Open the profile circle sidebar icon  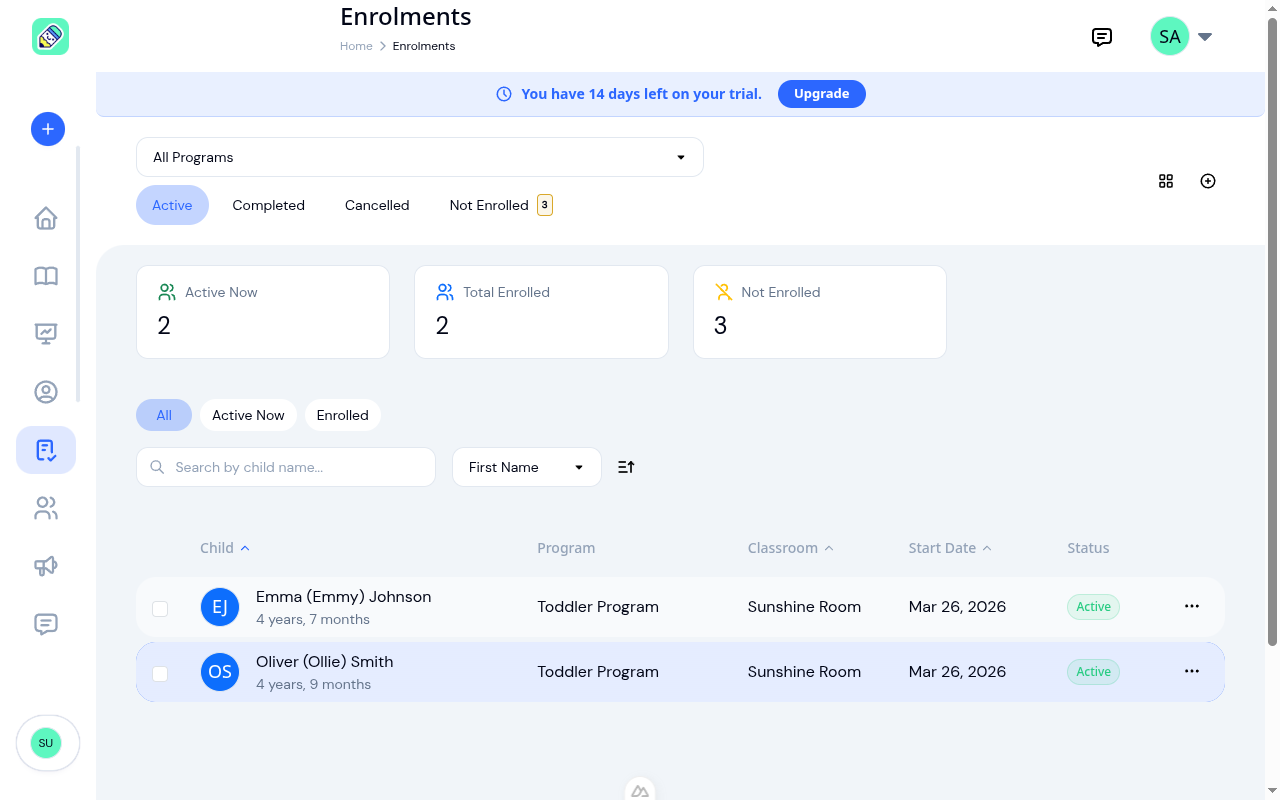pyautogui.click(x=46, y=392)
